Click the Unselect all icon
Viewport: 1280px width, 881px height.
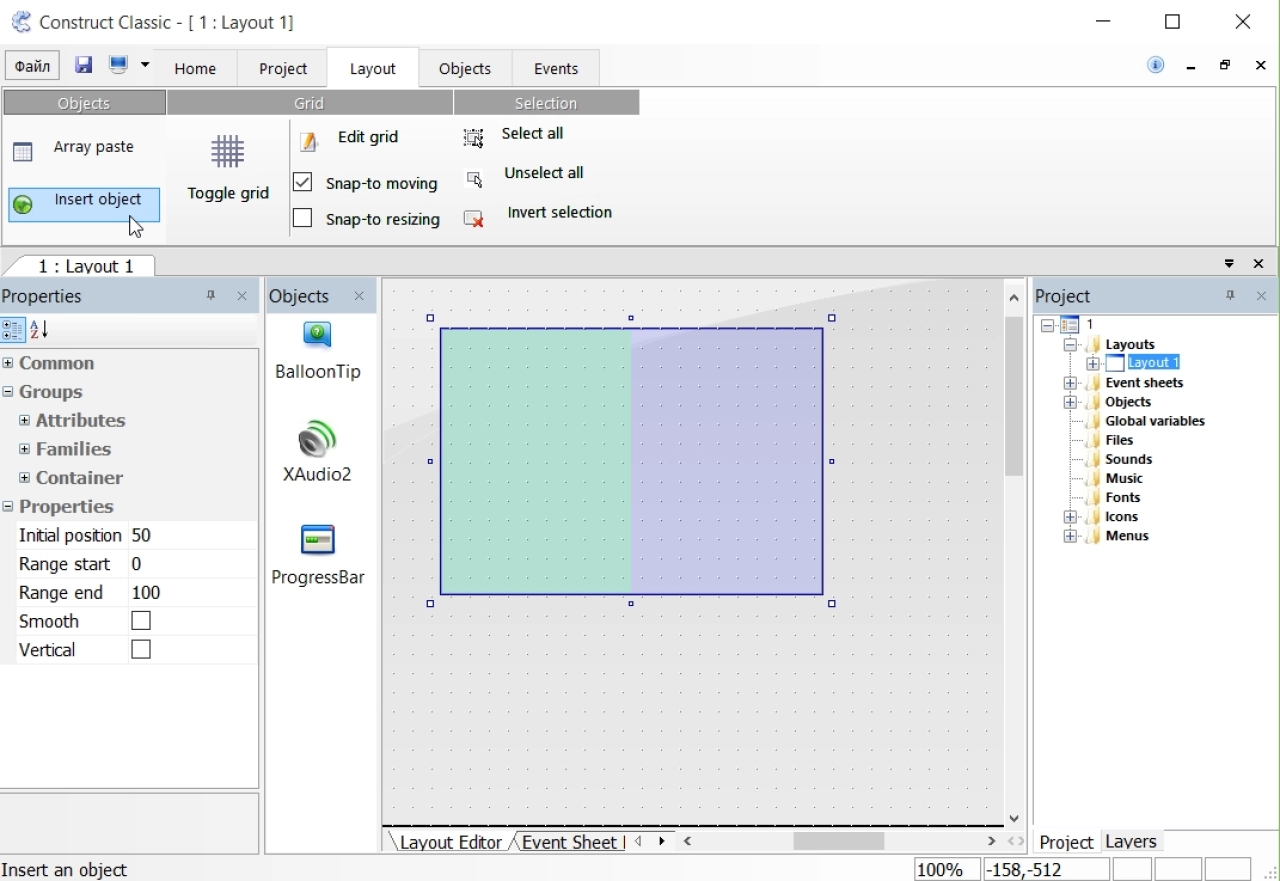(x=475, y=179)
